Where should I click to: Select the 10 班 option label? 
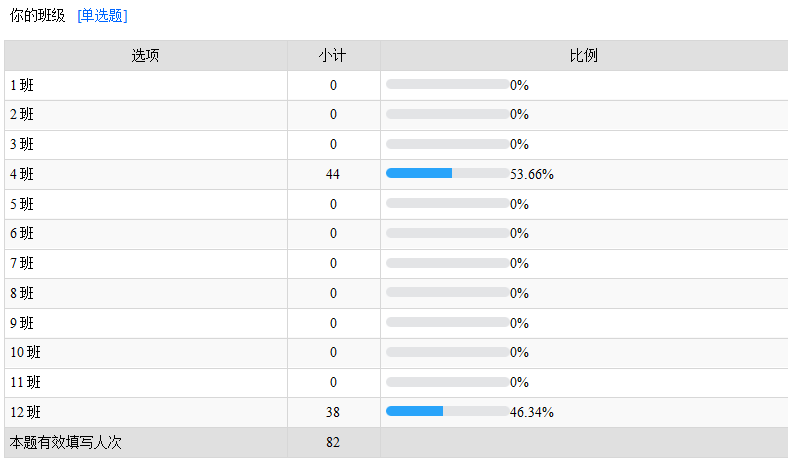26,352
